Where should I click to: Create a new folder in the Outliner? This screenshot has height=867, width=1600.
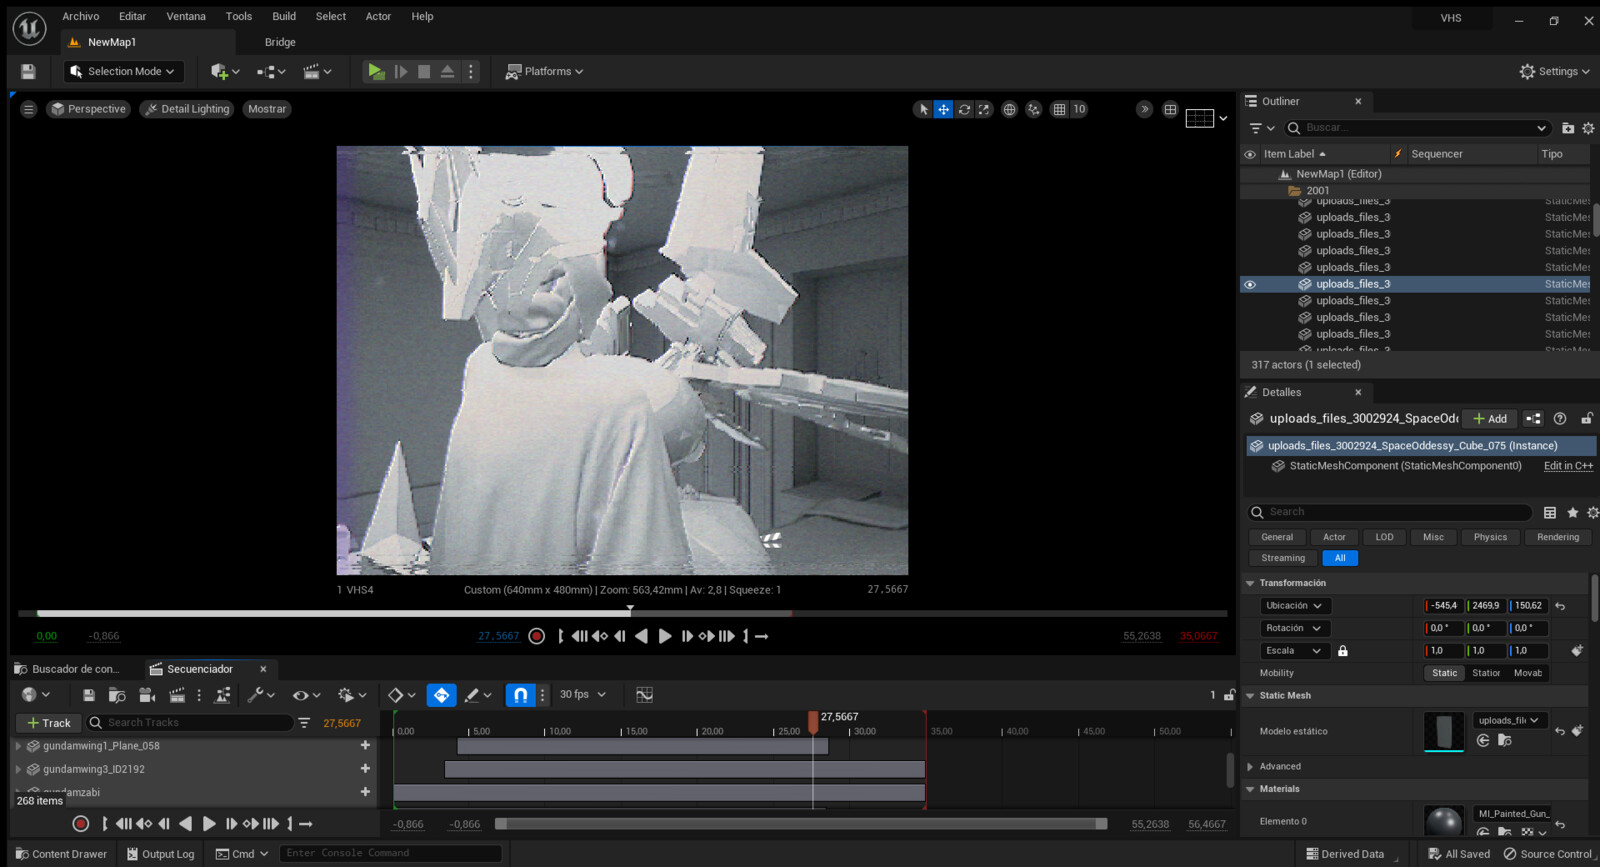[1568, 128]
